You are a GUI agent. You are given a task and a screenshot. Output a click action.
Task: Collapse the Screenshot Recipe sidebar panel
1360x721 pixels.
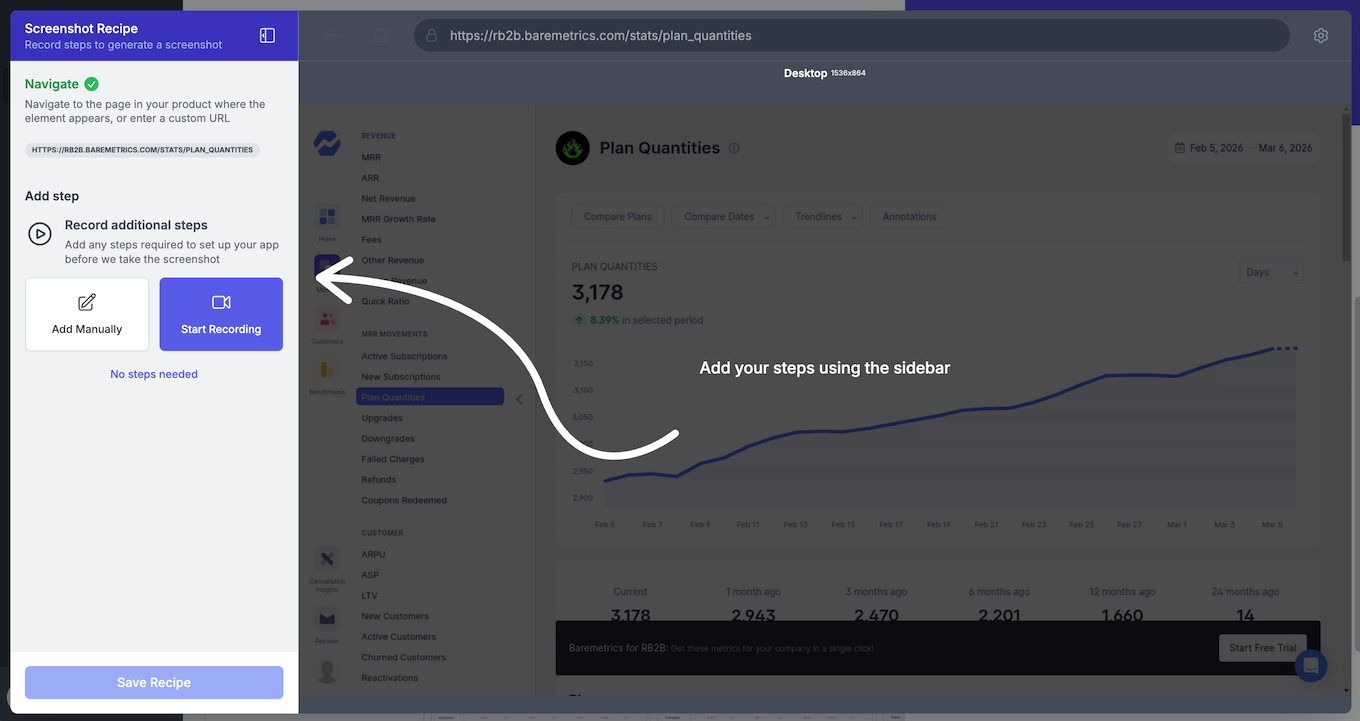pyautogui.click(x=267, y=35)
